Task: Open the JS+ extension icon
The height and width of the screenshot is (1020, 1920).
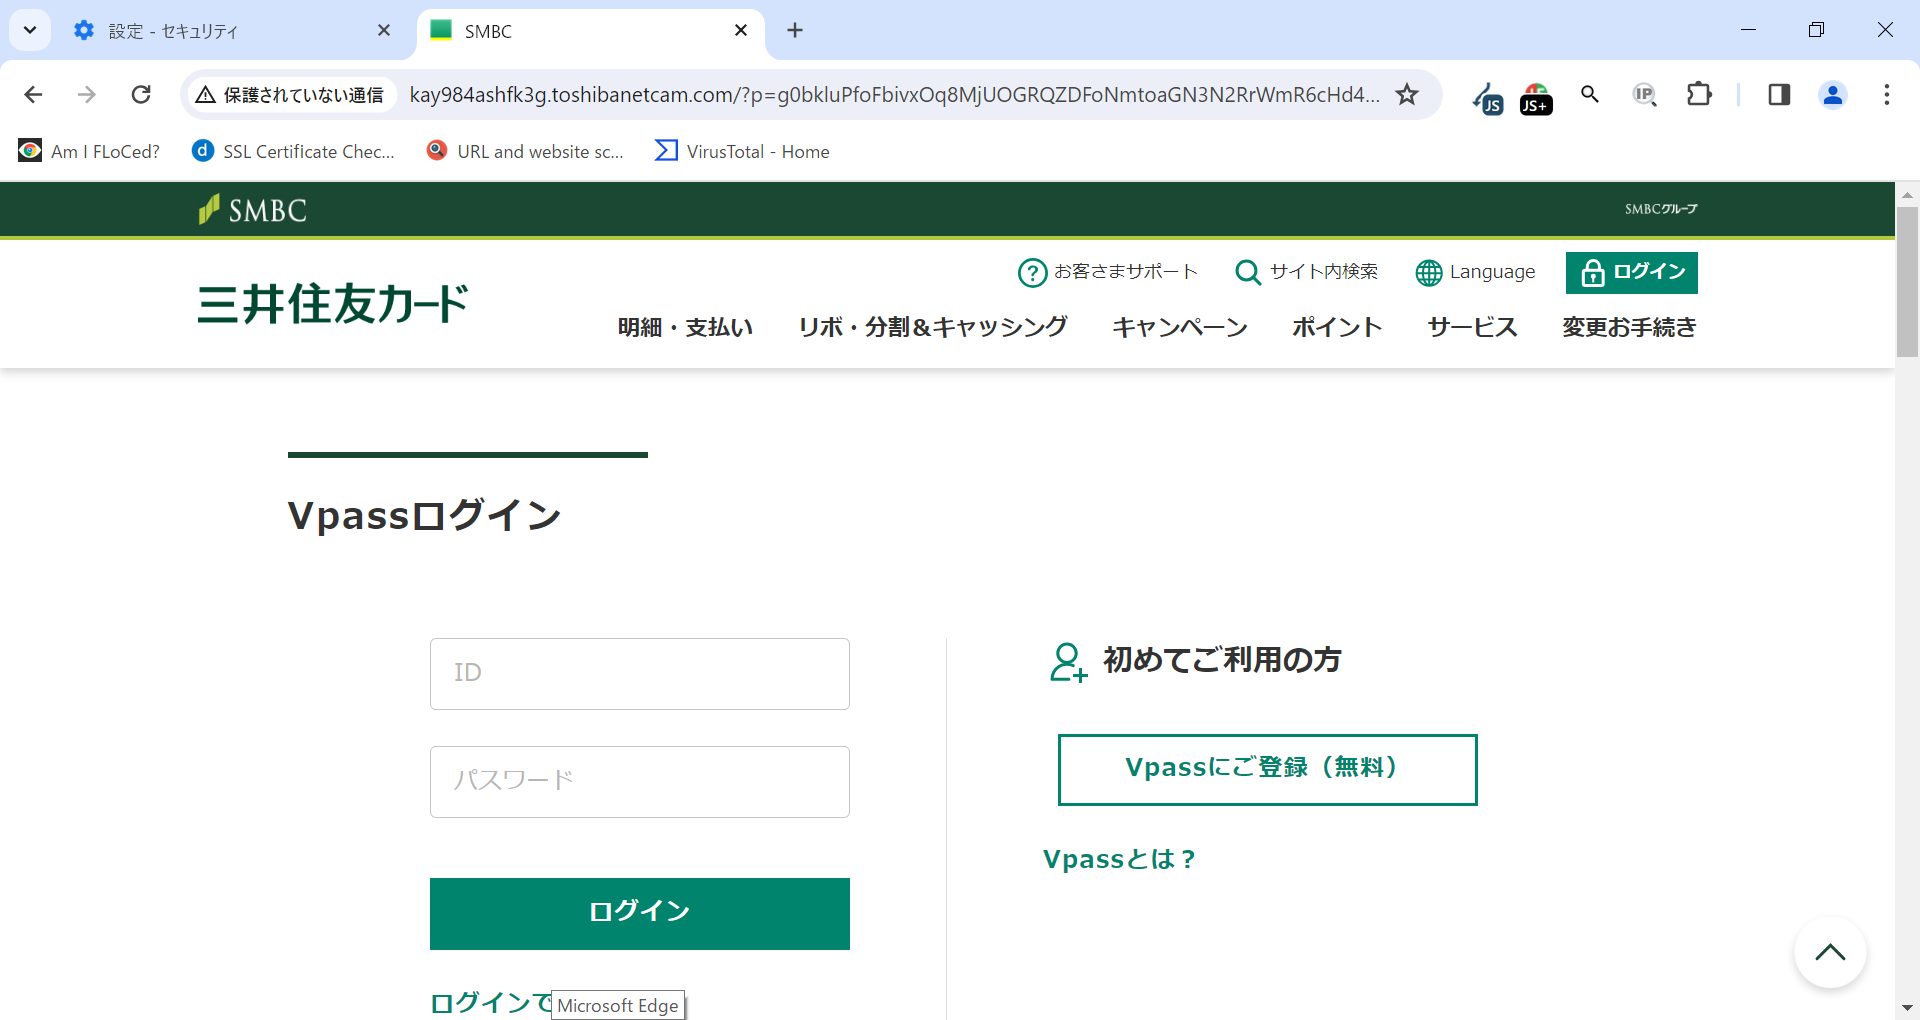Action: (1536, 98)
